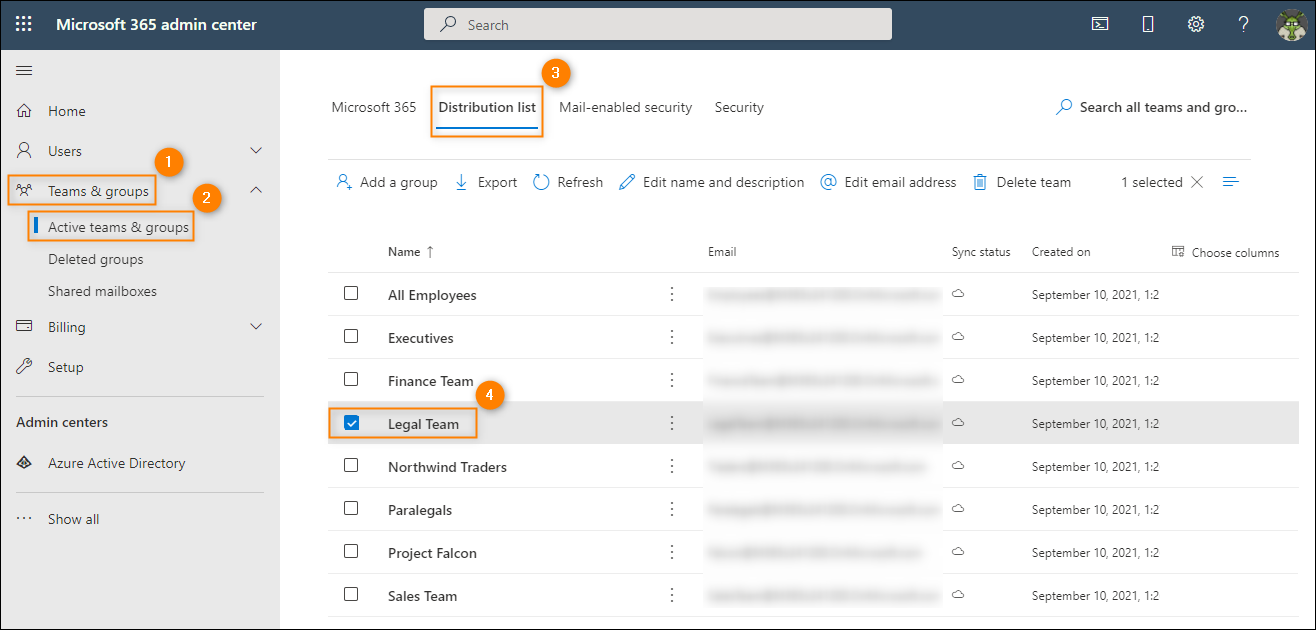This screenshot has width=1316, height=630.
Task: Open the app launcher waffle icon
Action: point(24,24)
